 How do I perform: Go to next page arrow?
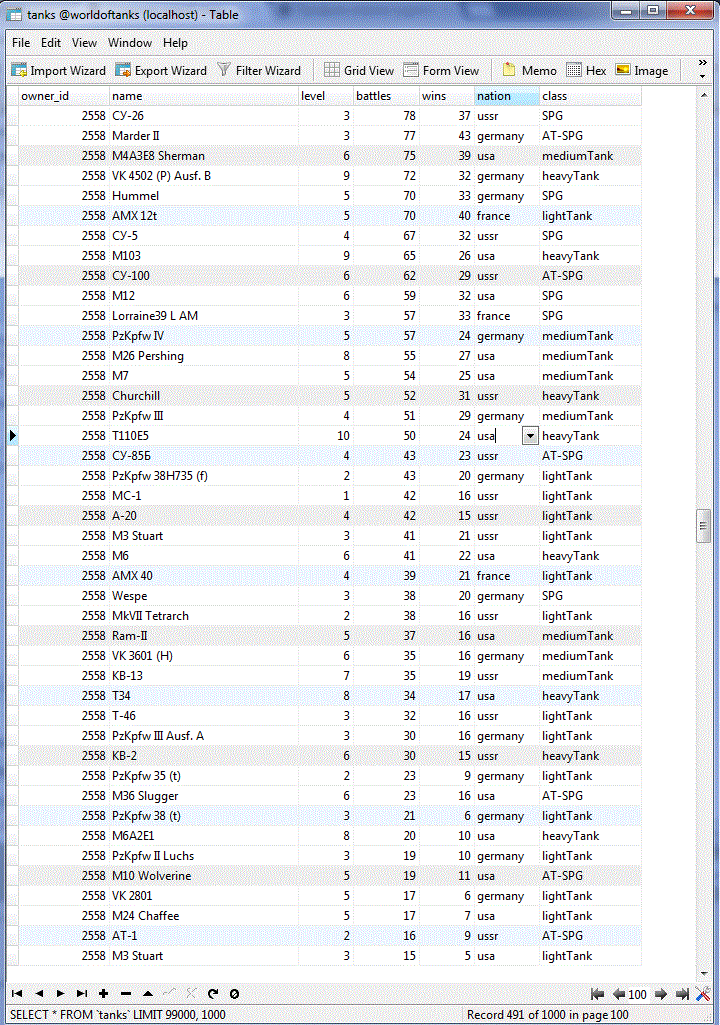pyautogui.click(x=660, y=994)
